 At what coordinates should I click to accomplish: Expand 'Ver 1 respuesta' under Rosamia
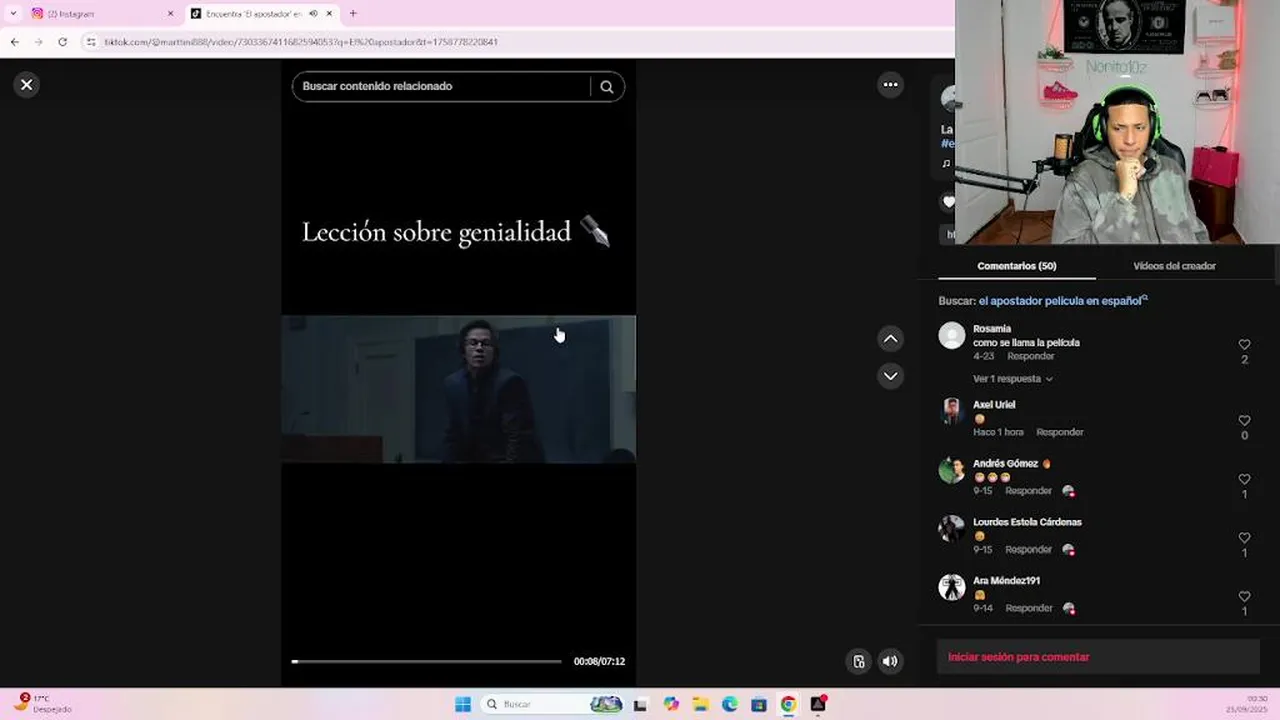(x=1012, y=379)
